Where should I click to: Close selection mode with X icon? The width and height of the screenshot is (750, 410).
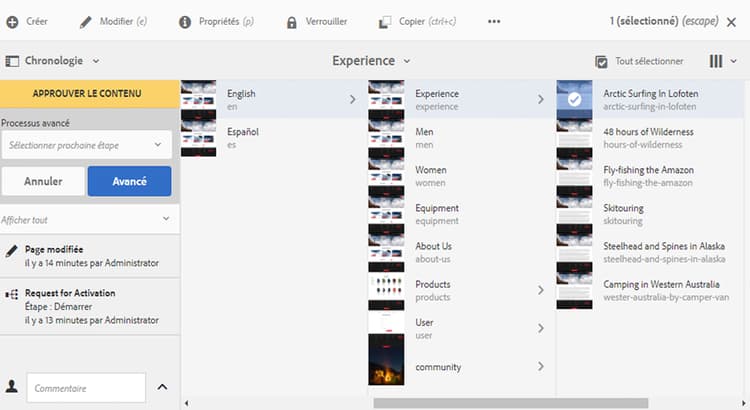tap(731, 22)
